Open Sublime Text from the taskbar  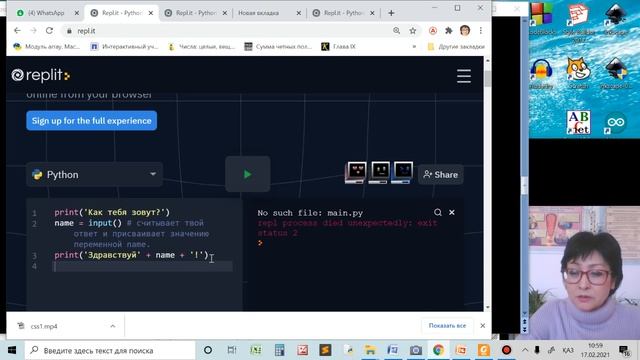click(x=325, y=350)
